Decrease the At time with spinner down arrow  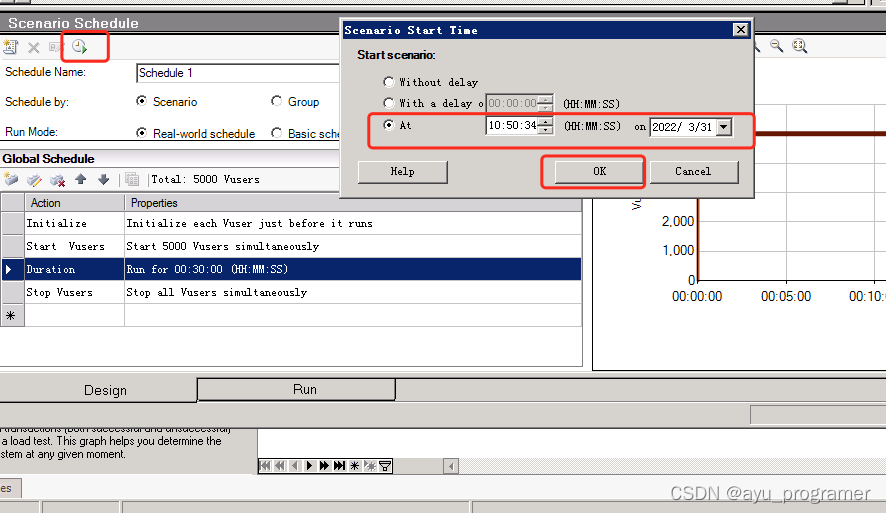545,129
